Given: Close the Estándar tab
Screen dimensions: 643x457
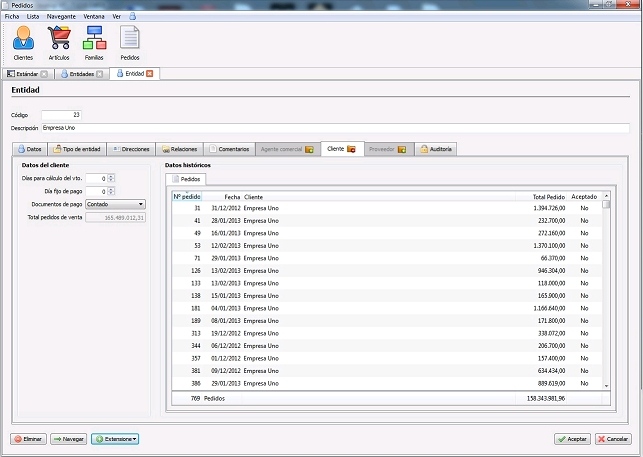Looking at the screenshot, I should 44,74.
